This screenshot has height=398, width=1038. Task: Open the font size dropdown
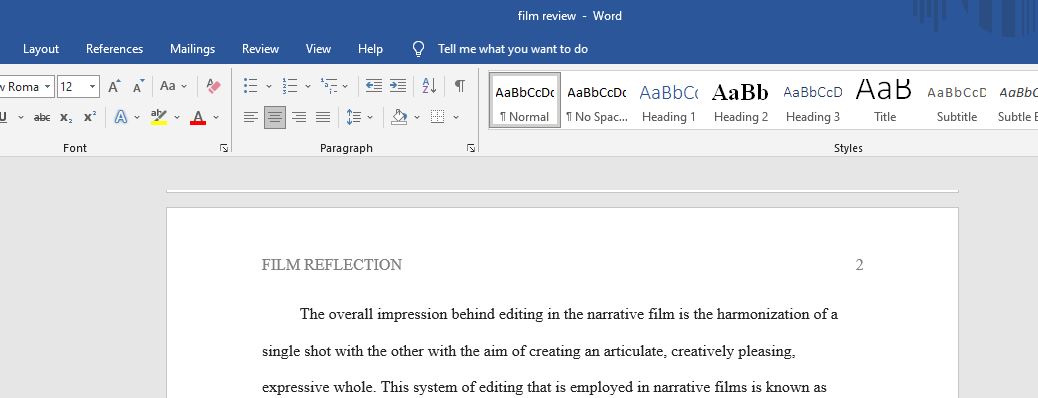93,87
